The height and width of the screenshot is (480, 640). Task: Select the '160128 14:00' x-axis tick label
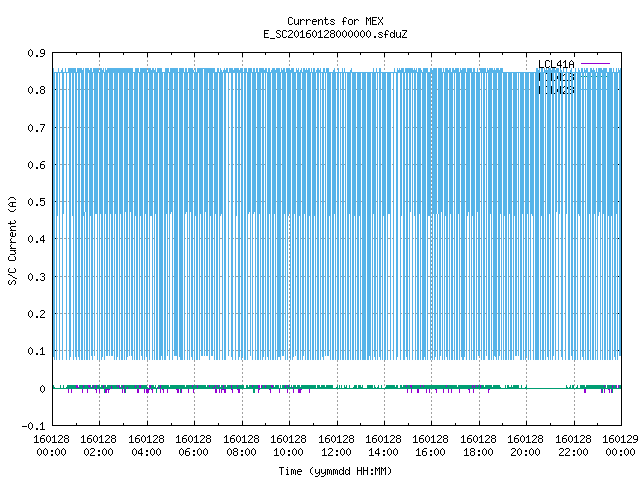383,446
